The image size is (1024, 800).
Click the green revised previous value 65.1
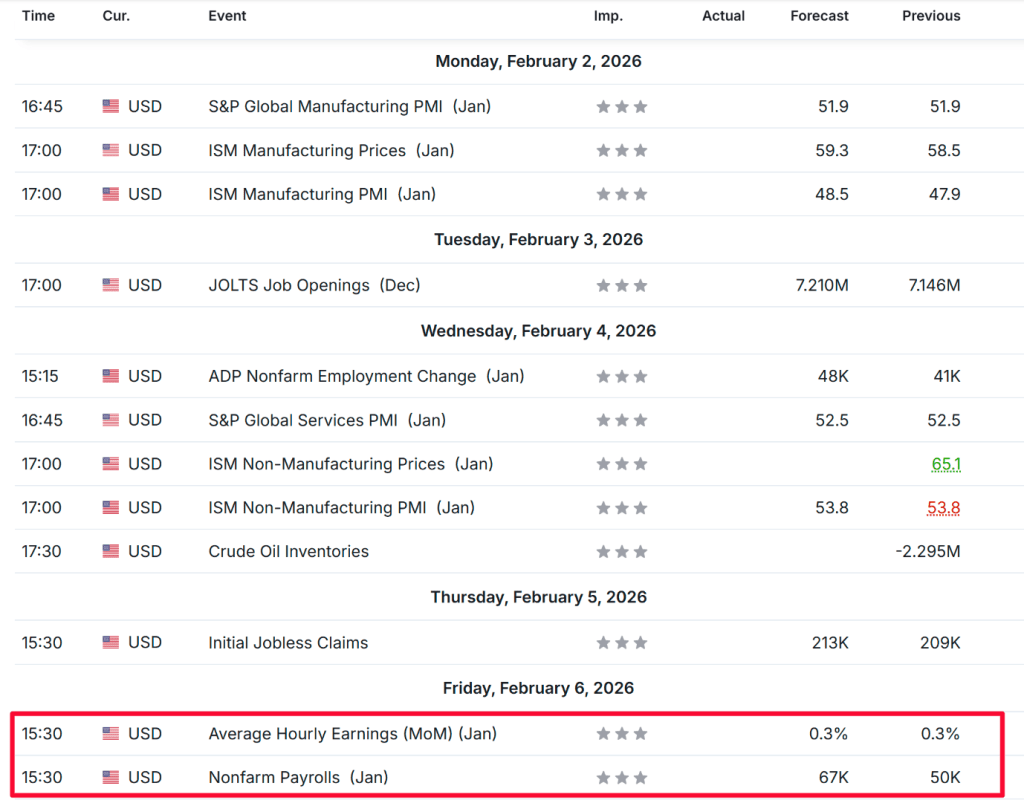pyautogui.click(x=943, y=464)
